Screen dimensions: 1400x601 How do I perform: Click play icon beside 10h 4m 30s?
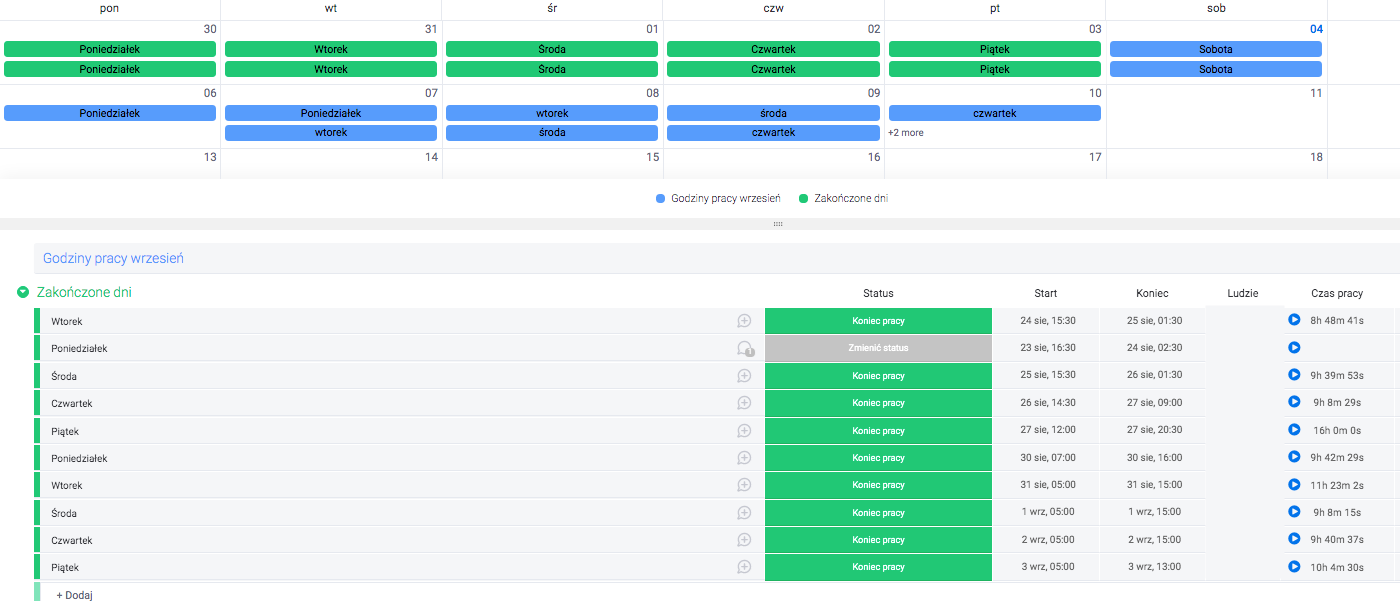click(x=1294, y=567)
